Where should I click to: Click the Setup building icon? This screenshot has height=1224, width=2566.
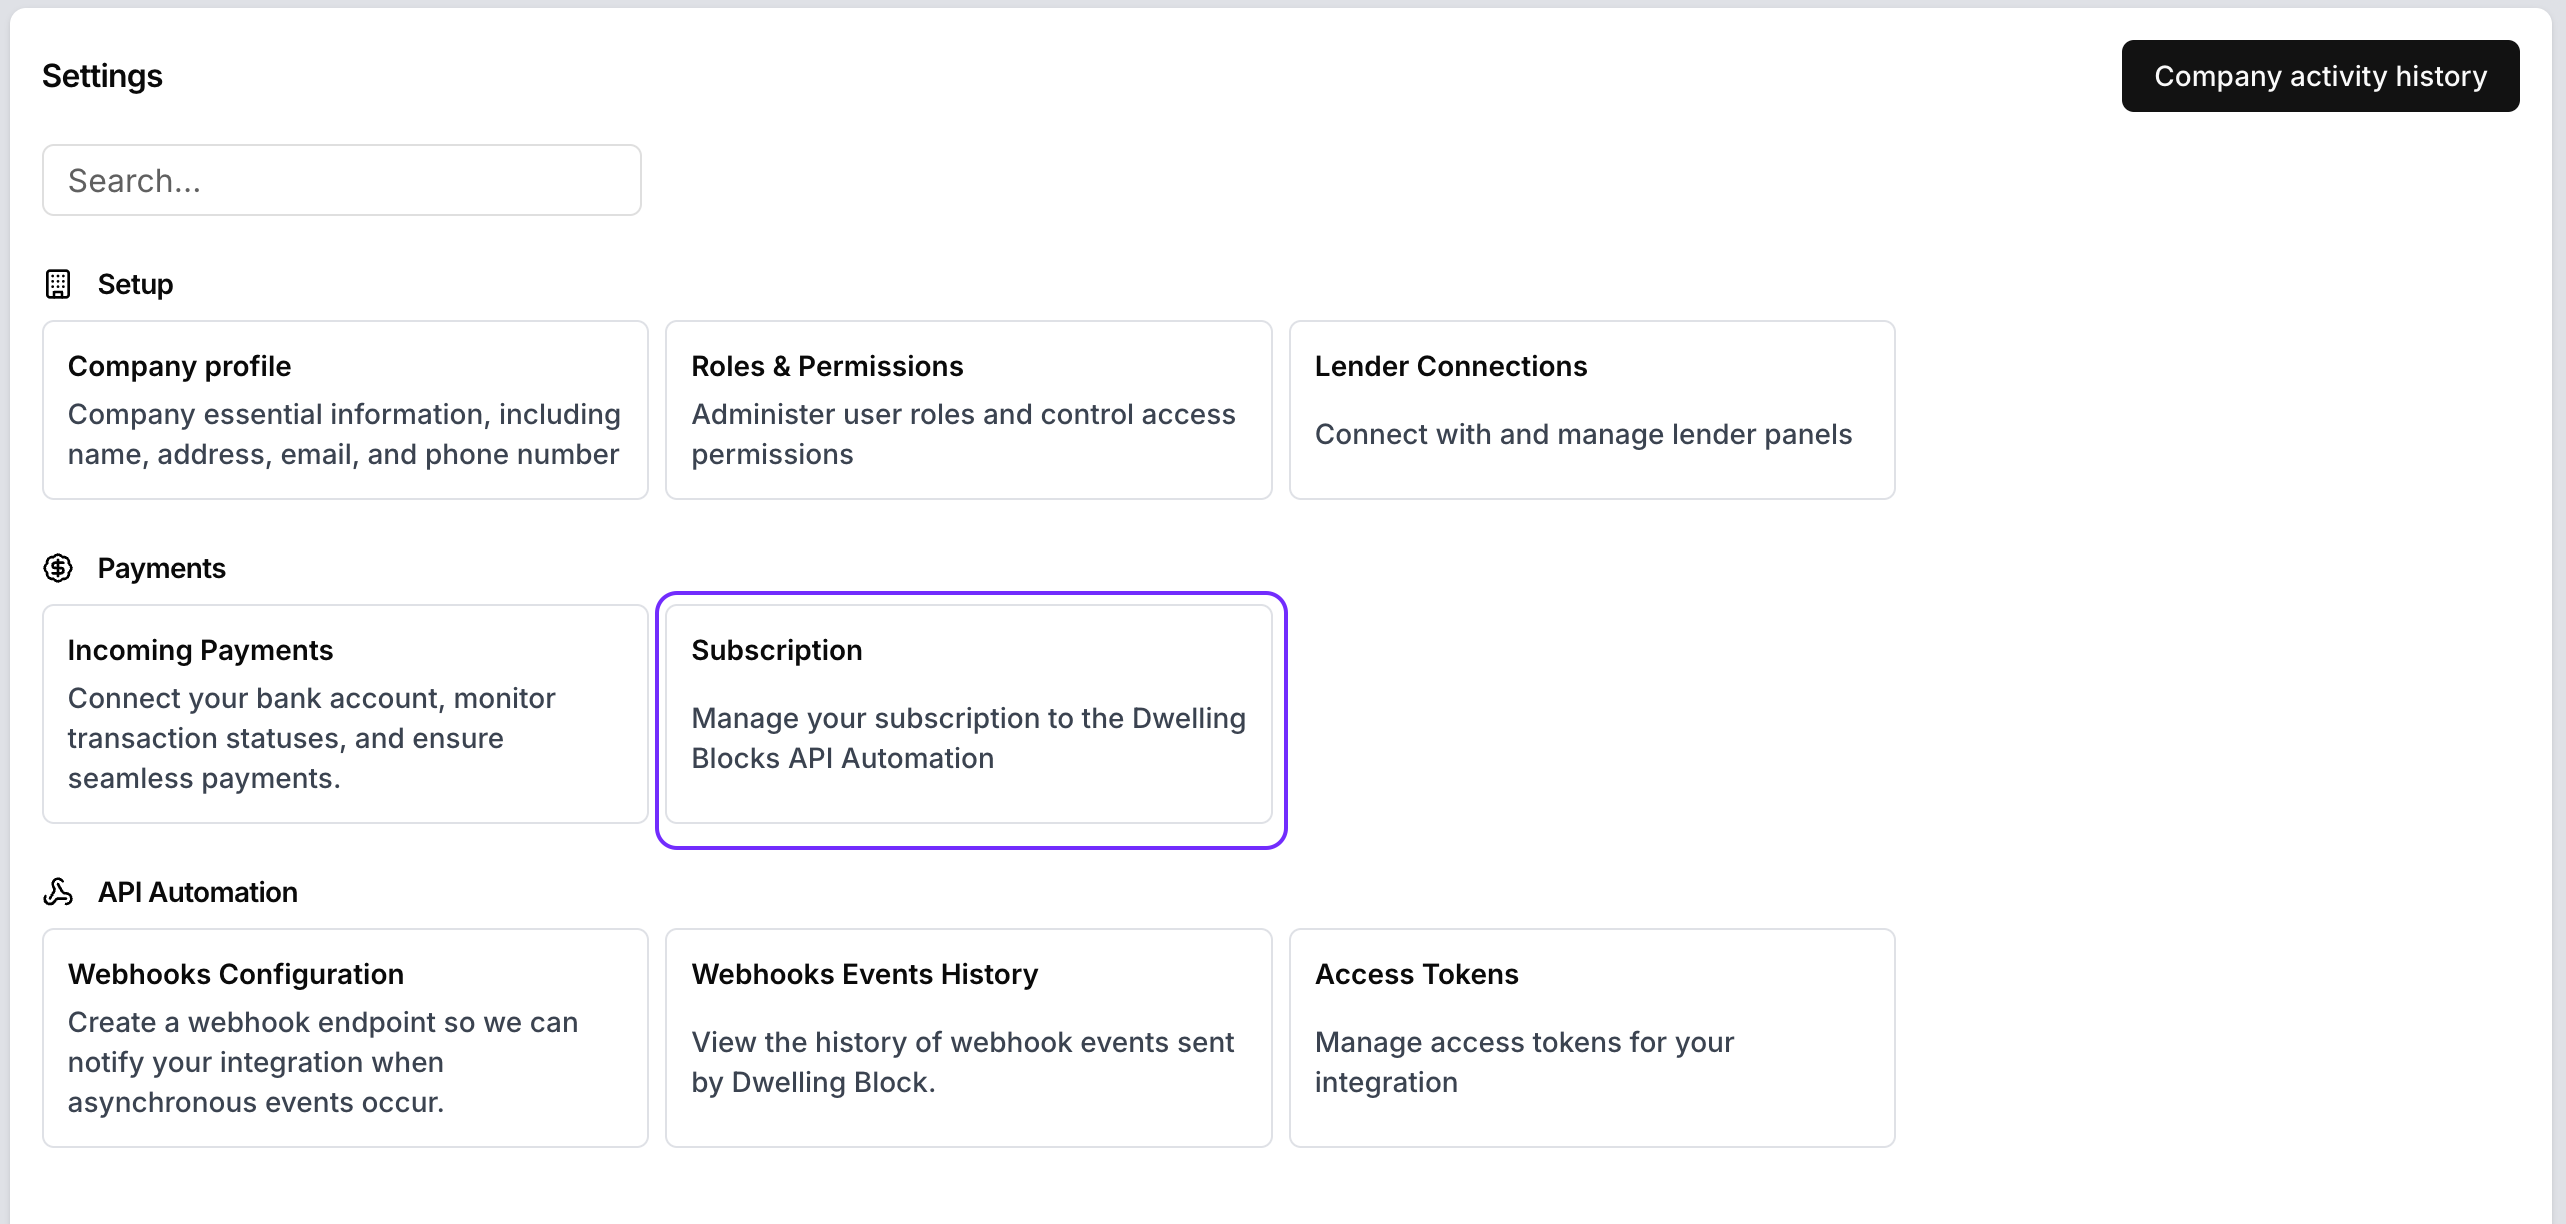tap(58, 284)
